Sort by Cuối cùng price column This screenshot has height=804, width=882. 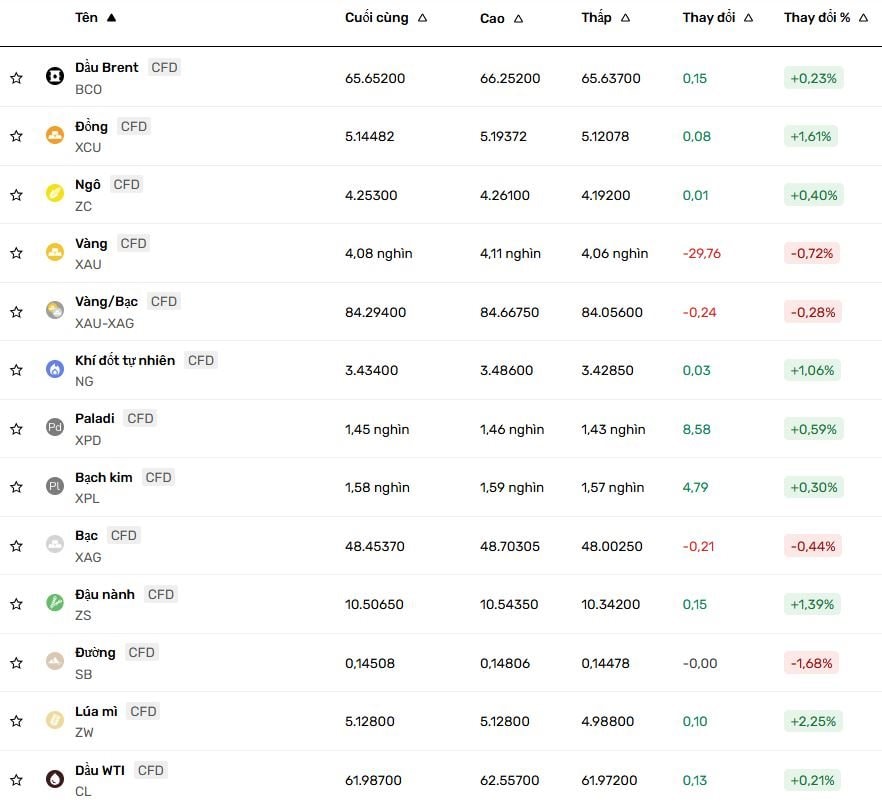385,17
